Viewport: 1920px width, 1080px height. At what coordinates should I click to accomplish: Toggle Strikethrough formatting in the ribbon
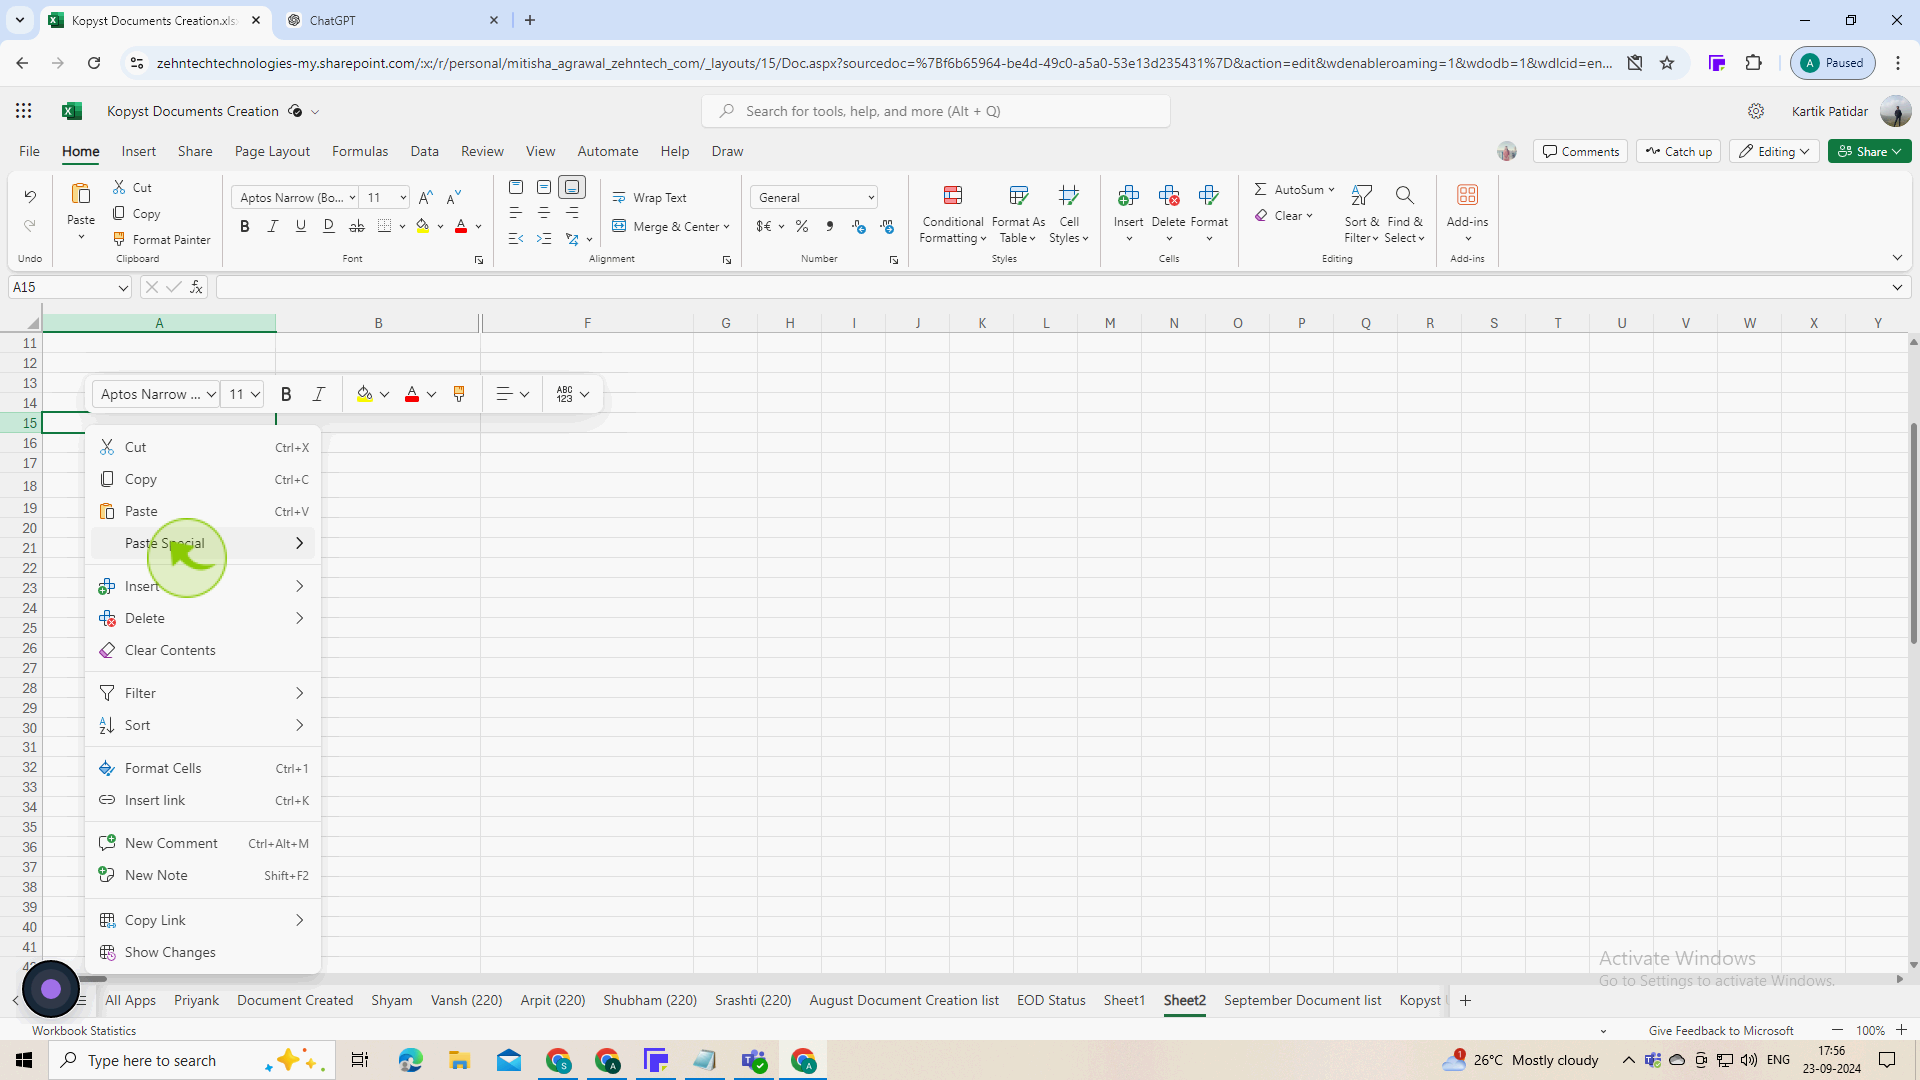pyautogui.click(x=357, y=227)
